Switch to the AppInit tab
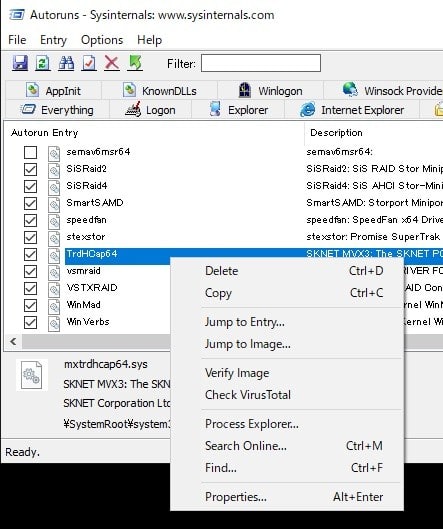 54,91
